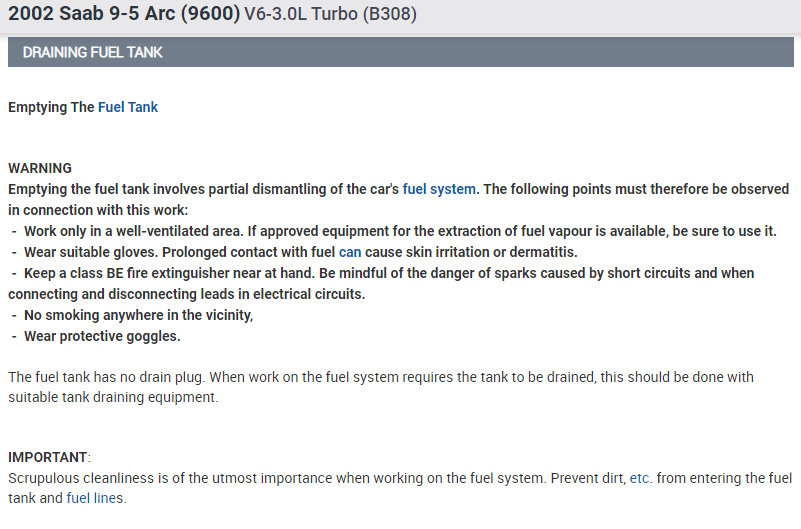This screenshot has width=801, height=529.
Task: Click the 'Wear protective goggles' bullet
Action: (102, 336)
